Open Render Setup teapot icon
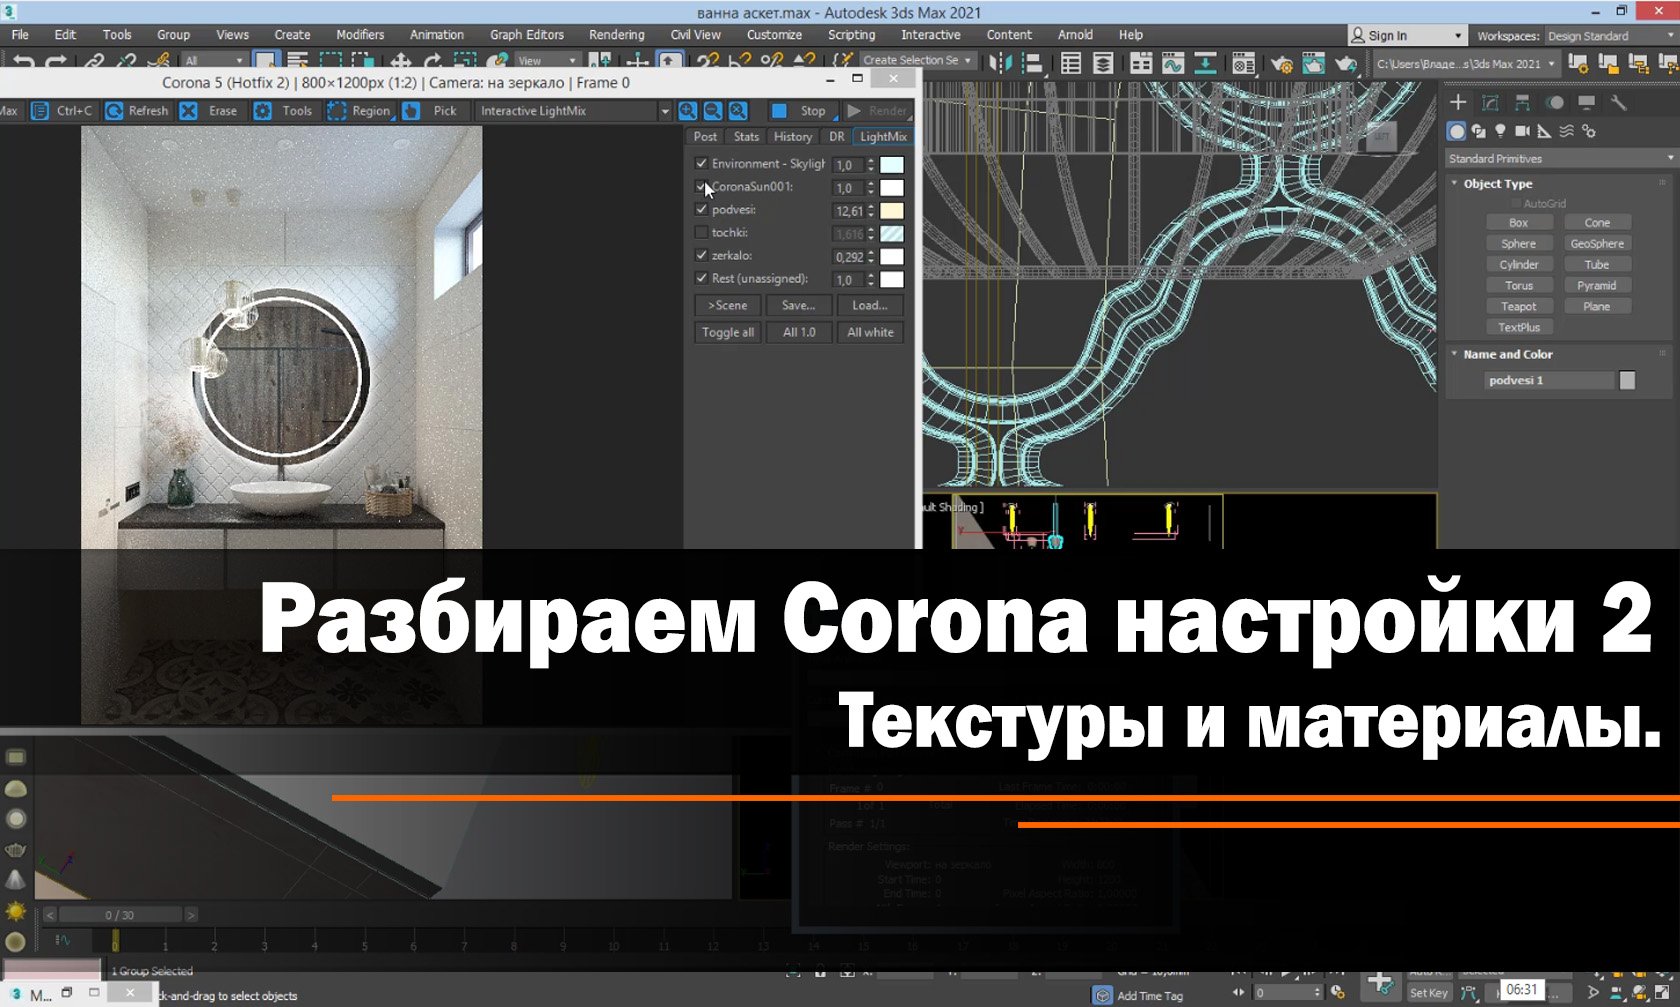 1281,64
